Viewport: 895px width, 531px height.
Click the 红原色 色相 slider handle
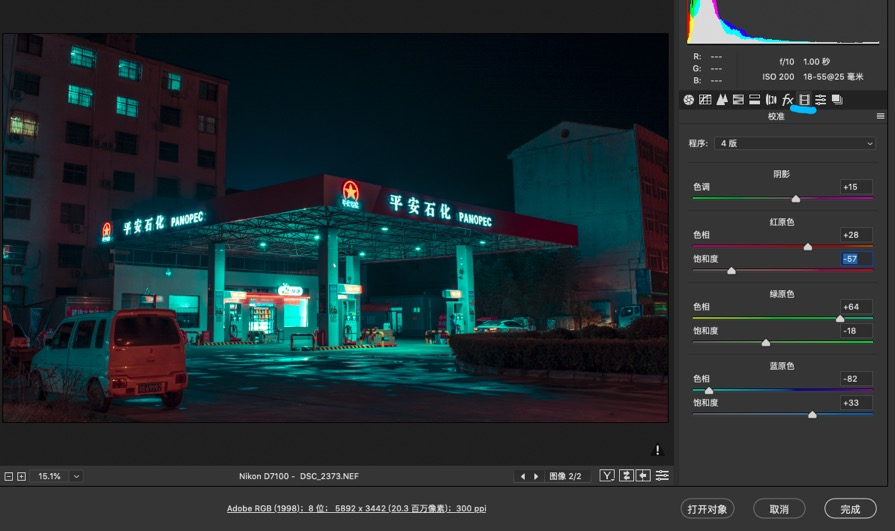[808, 247]
